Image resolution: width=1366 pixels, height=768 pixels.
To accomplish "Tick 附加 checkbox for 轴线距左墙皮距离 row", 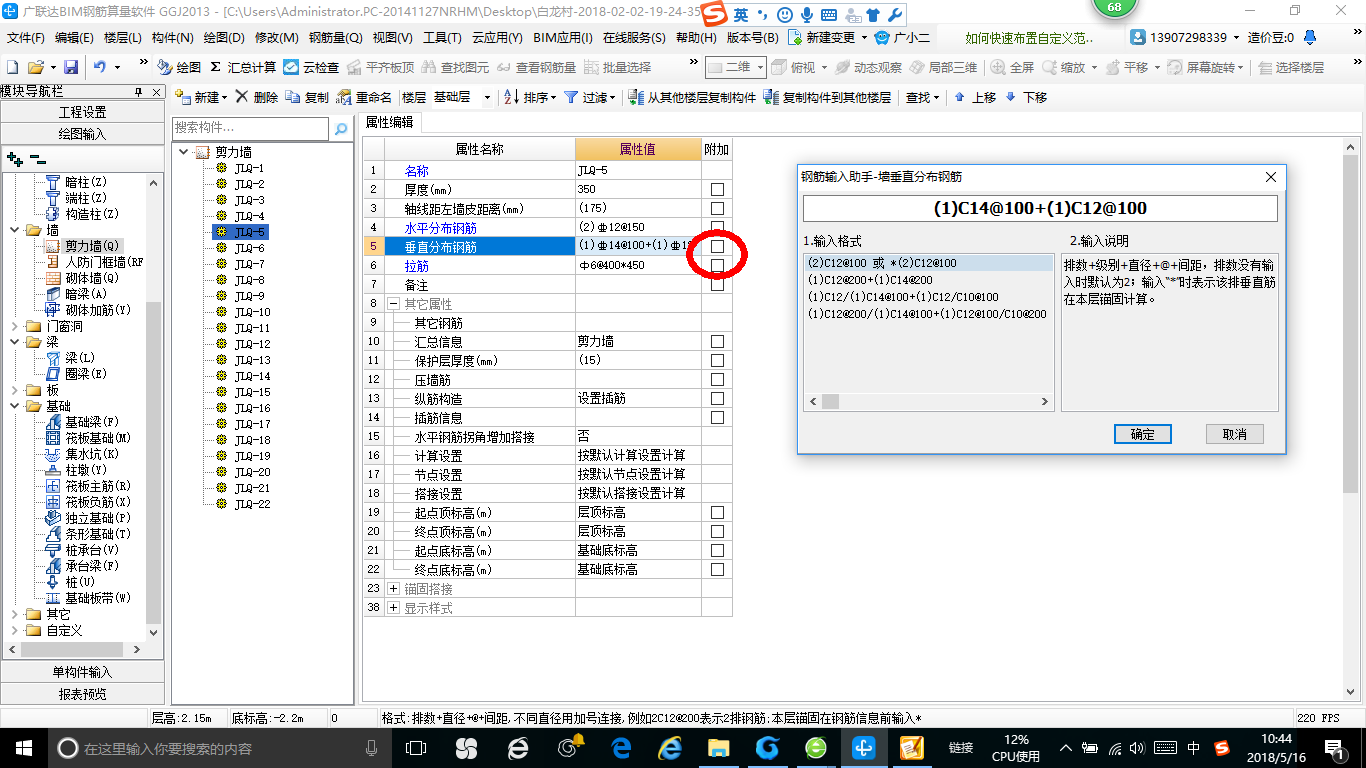I will click(717, 208).
